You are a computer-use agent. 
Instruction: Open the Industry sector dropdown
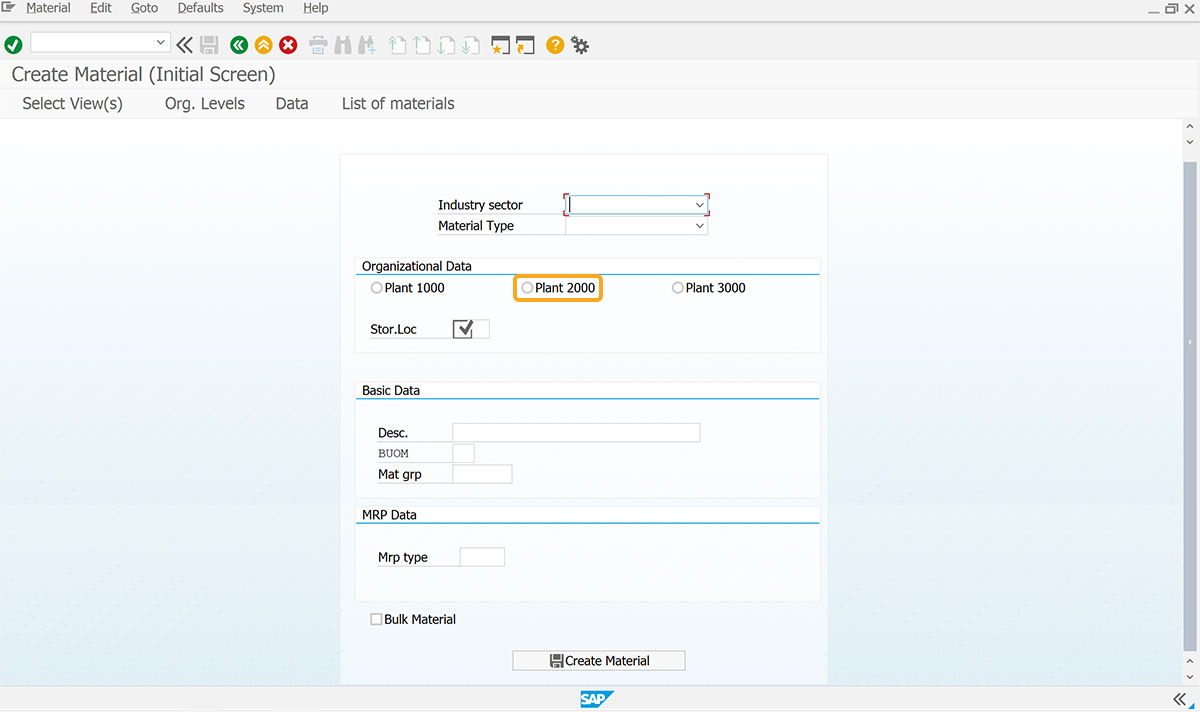coord(699,205)
